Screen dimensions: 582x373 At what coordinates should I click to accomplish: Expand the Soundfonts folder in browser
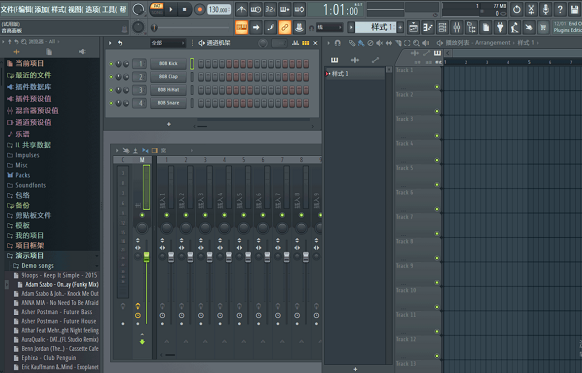26,185
